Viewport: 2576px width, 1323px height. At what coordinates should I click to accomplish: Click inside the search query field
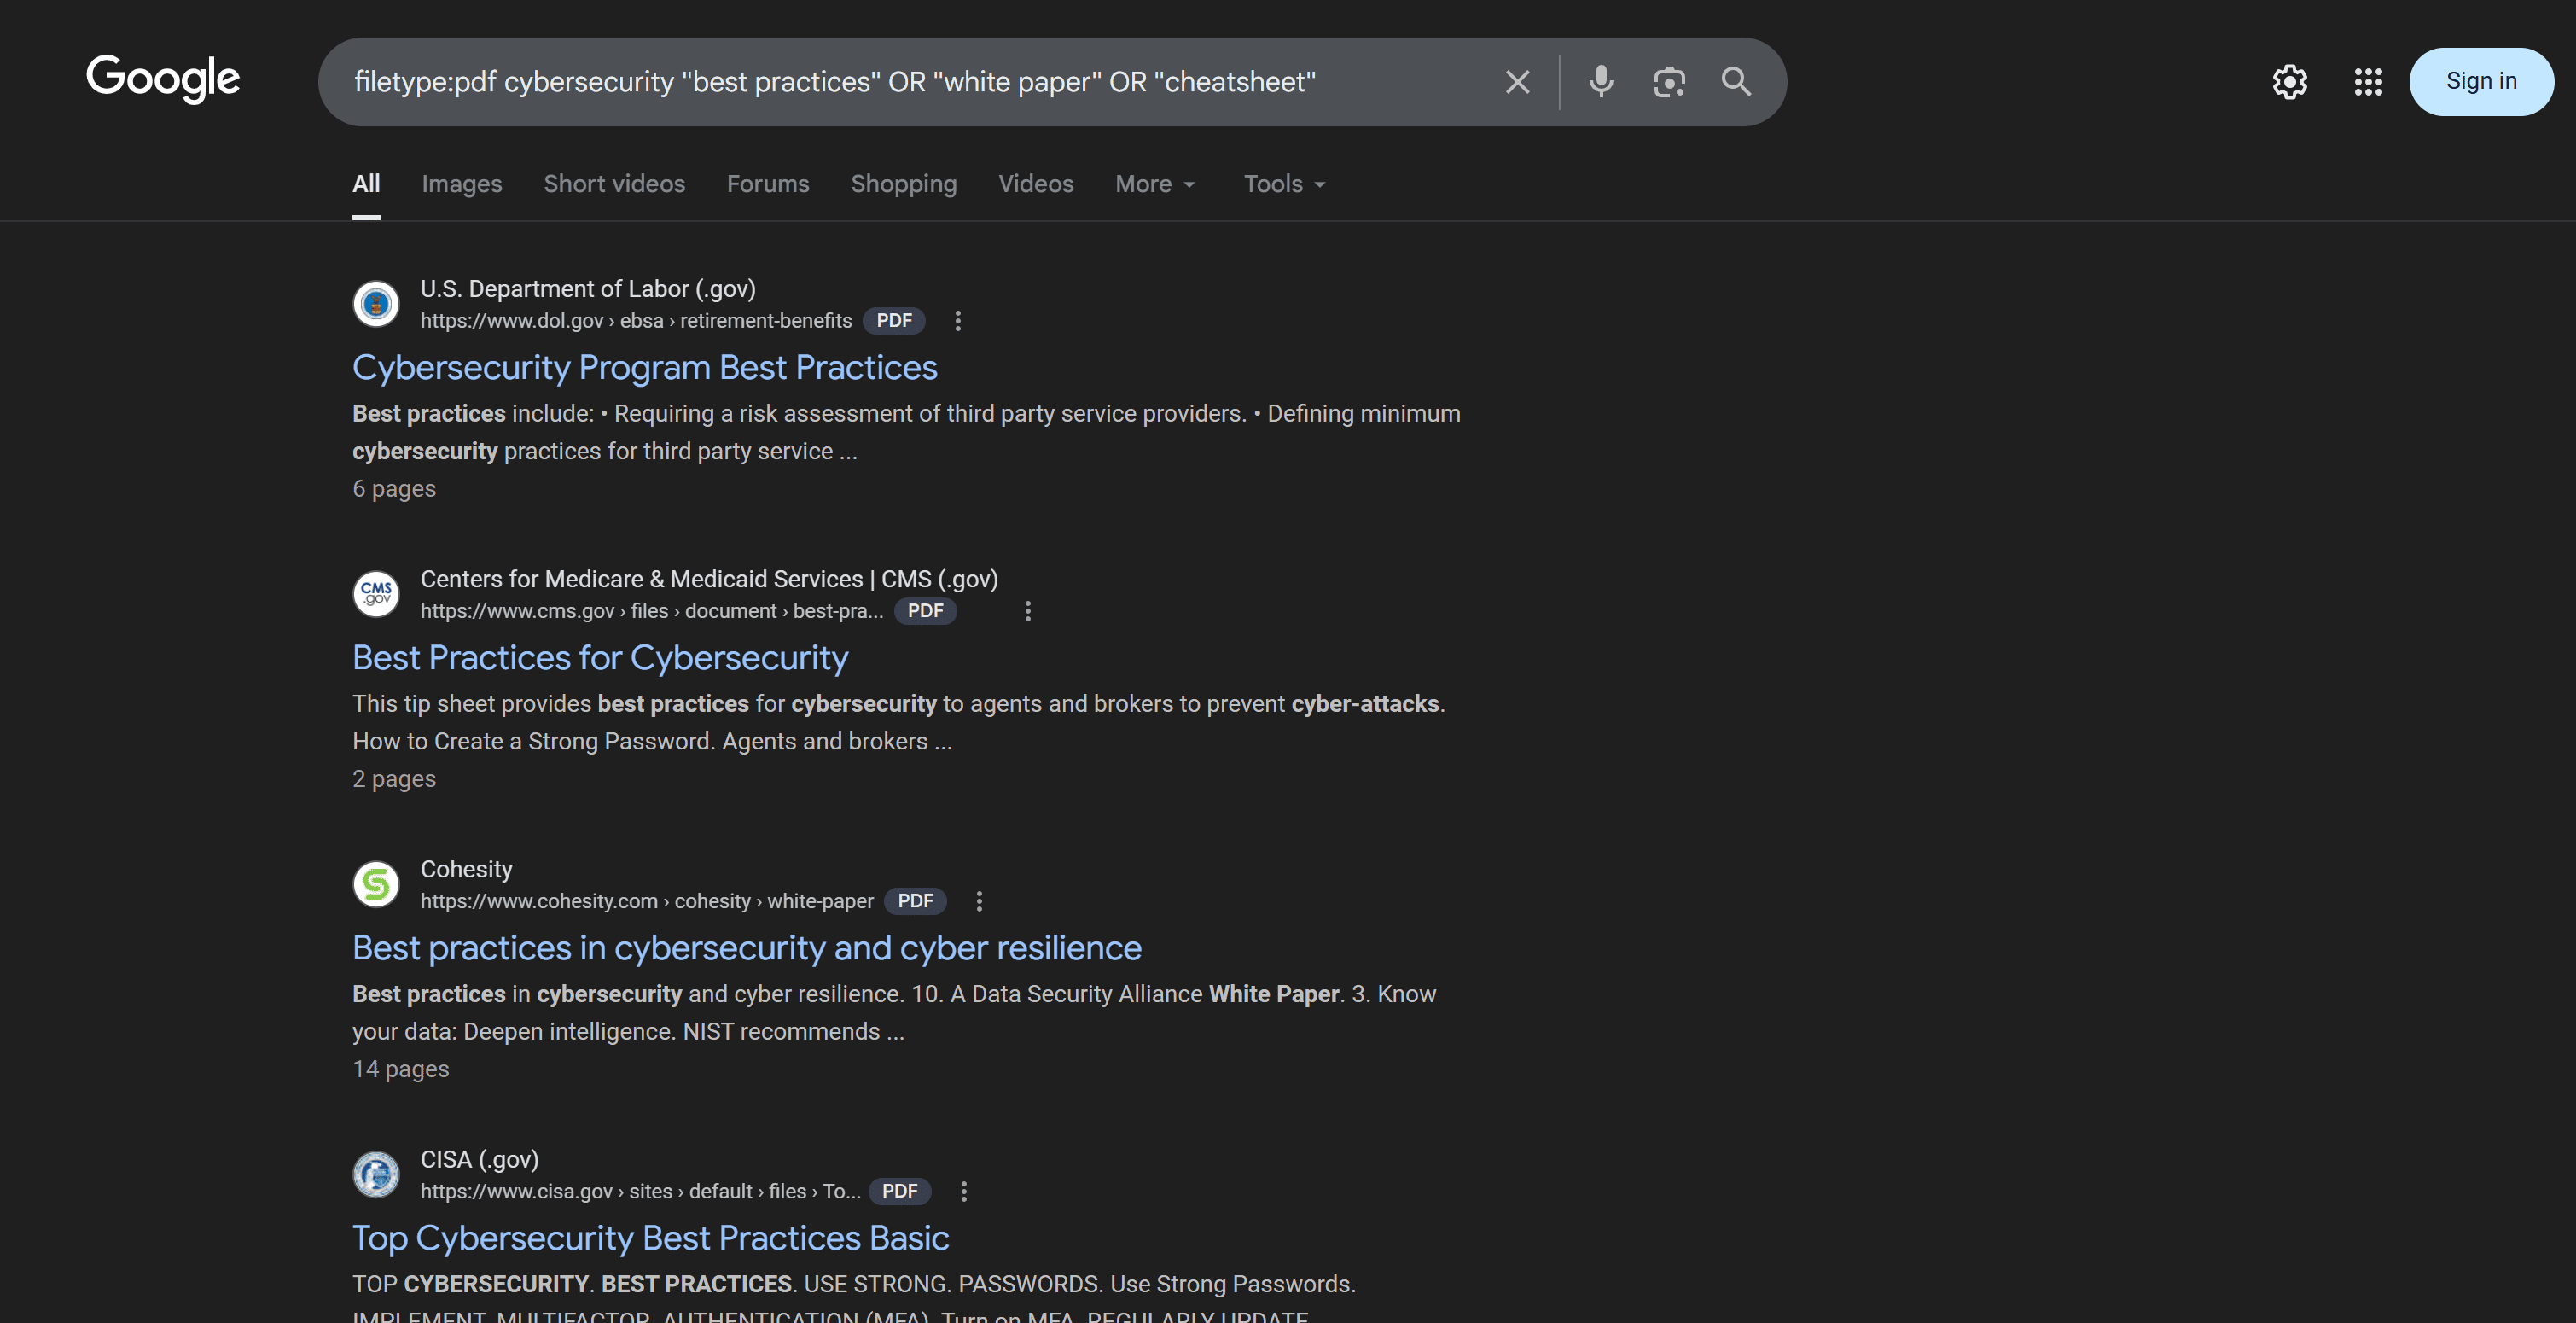(x=900, y=82)
